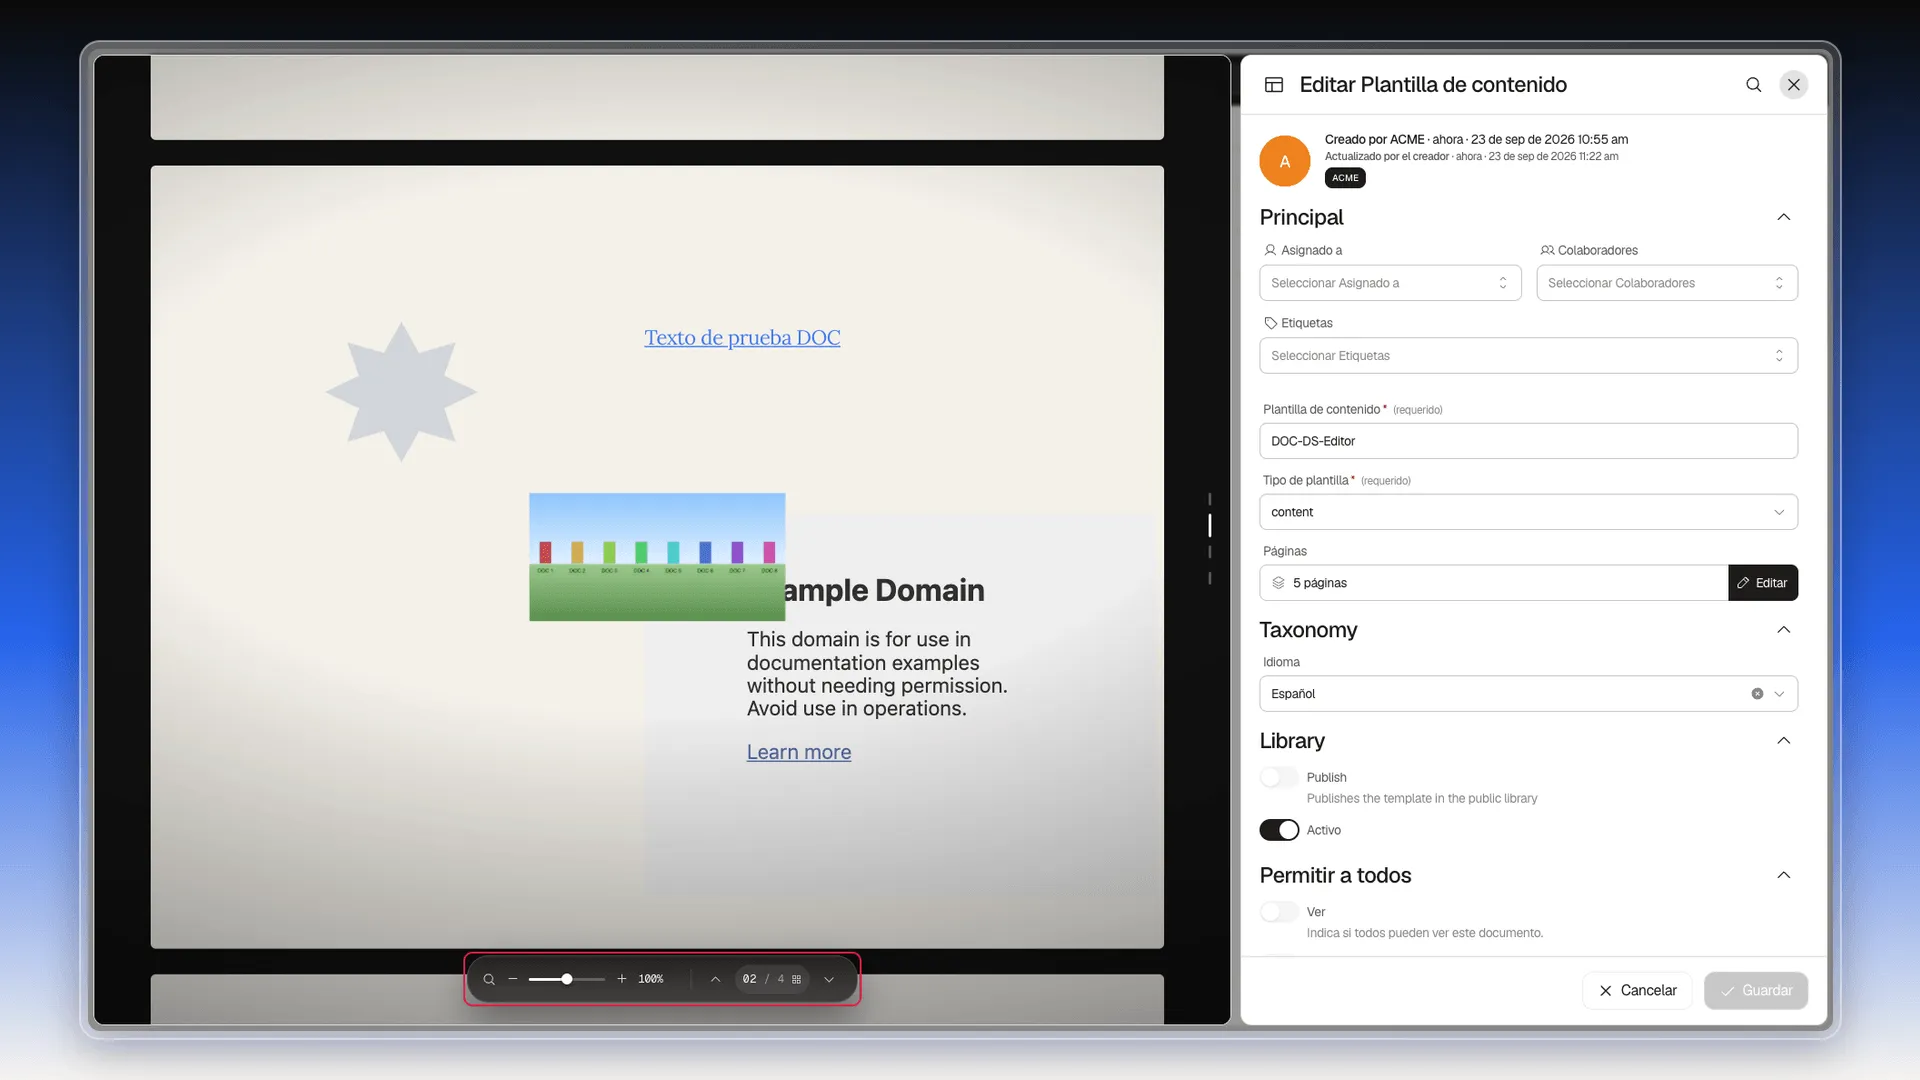Open the page grid overview icon
Image resolution: width=1920 pixels, height=1080 pixels.
(x=797, y=979)
